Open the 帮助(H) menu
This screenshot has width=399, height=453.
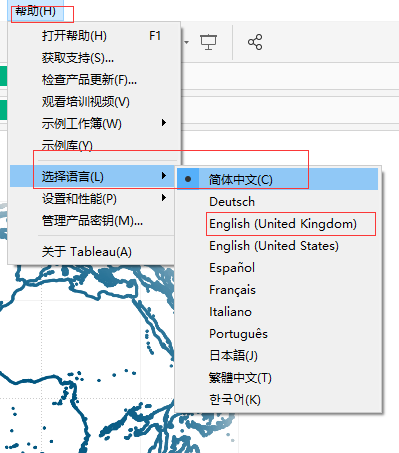tap(35, 11)
